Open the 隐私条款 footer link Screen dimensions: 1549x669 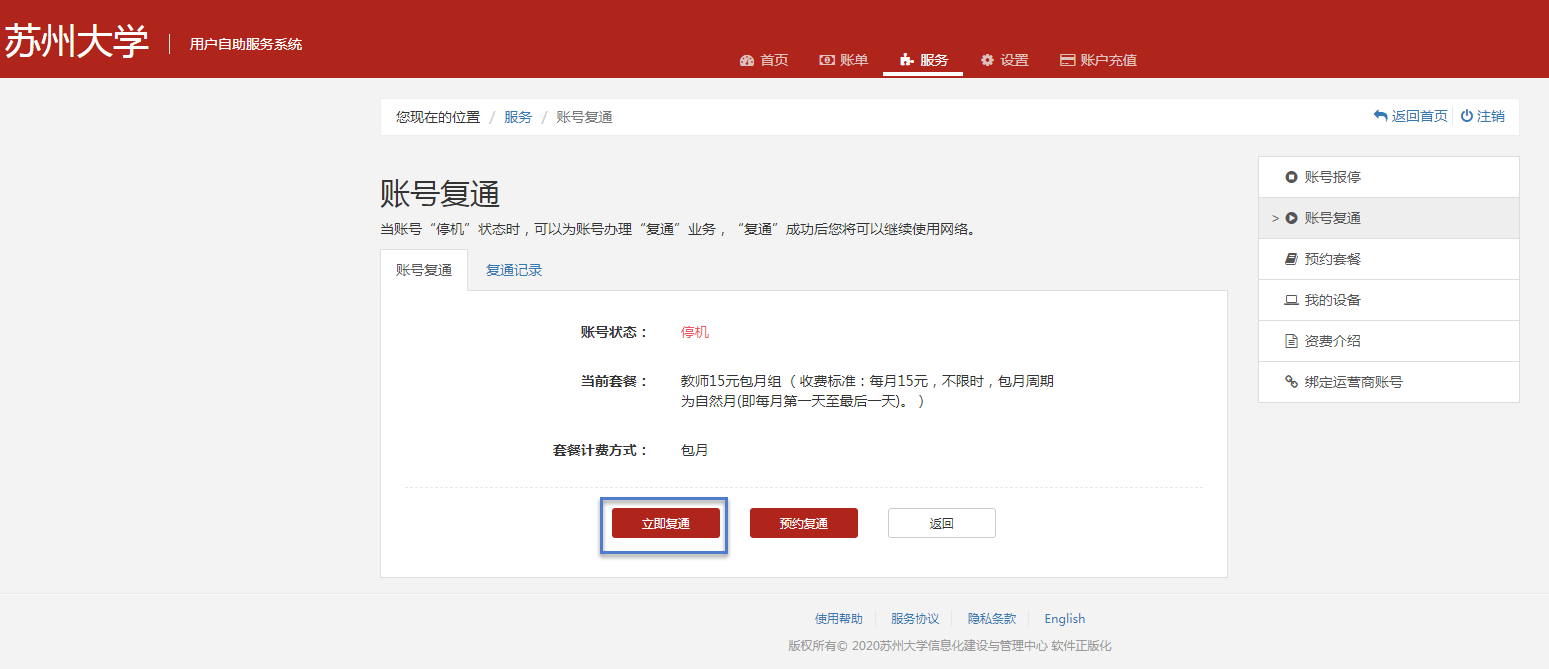[992, 619]
